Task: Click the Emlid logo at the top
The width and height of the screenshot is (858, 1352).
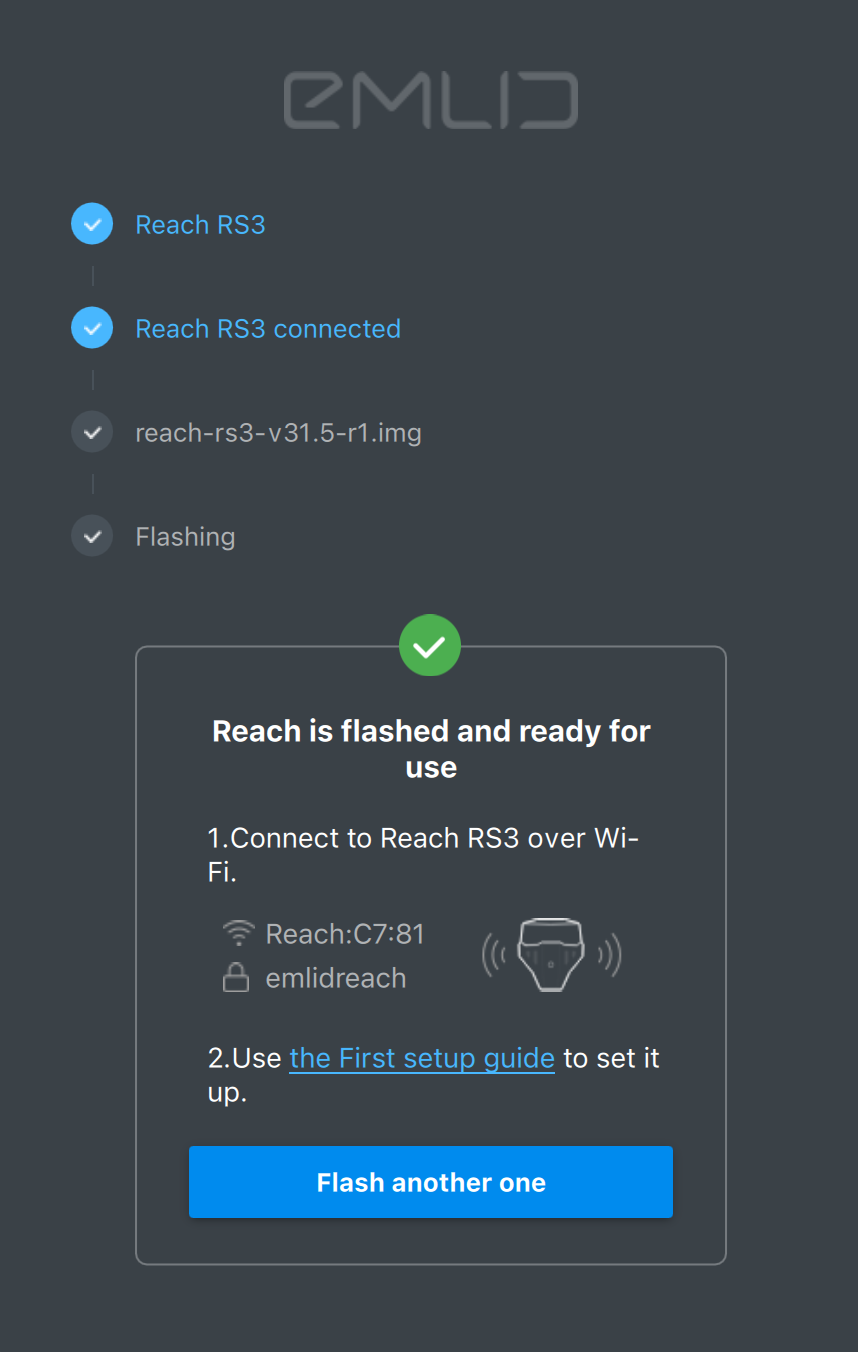Action: point(430,100)
